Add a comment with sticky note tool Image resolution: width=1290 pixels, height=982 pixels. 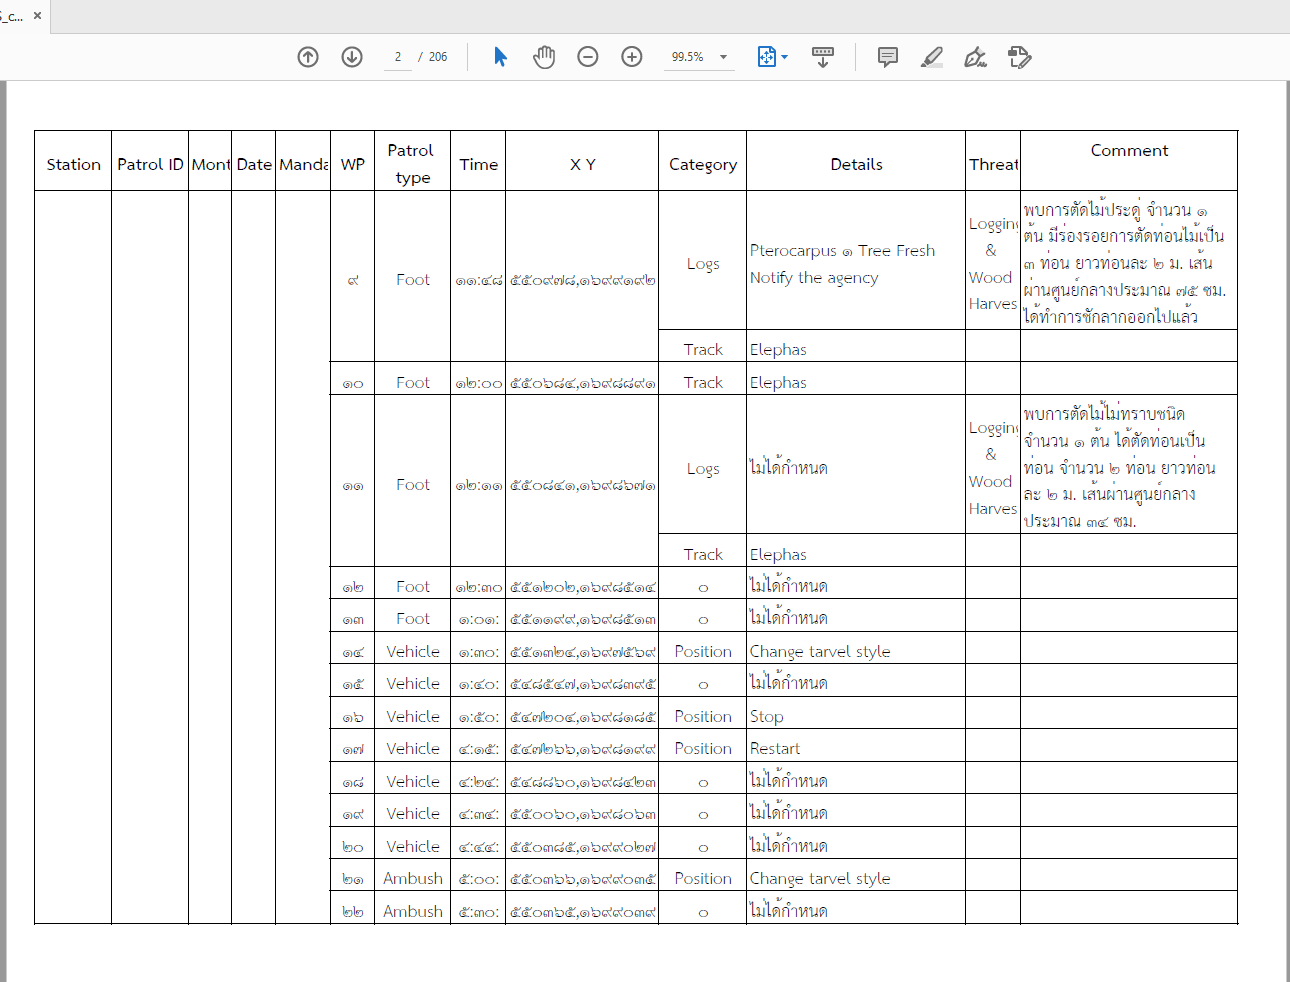pos(887,57)
